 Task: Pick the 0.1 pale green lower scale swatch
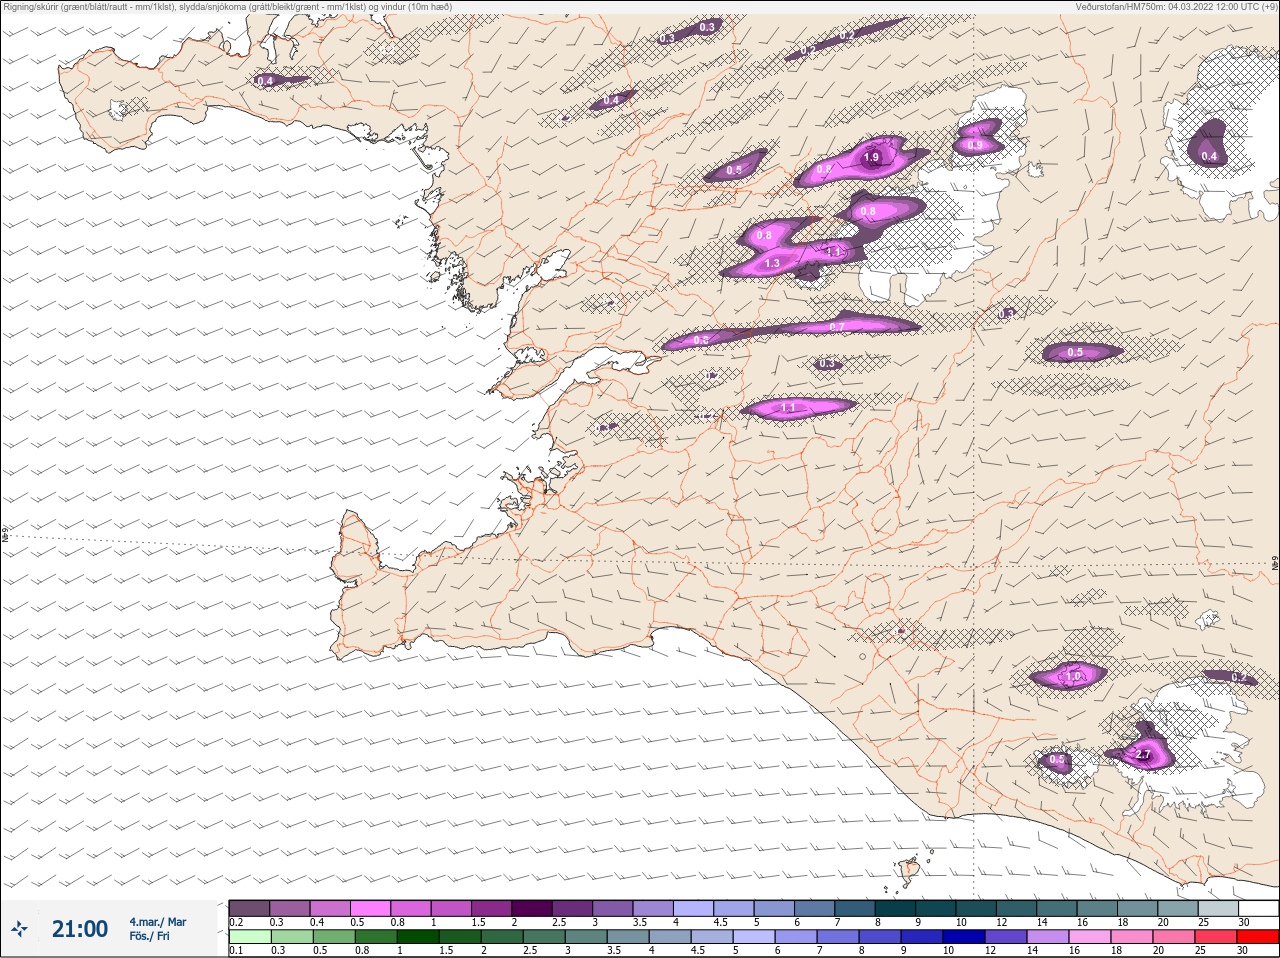coord(249,937)
